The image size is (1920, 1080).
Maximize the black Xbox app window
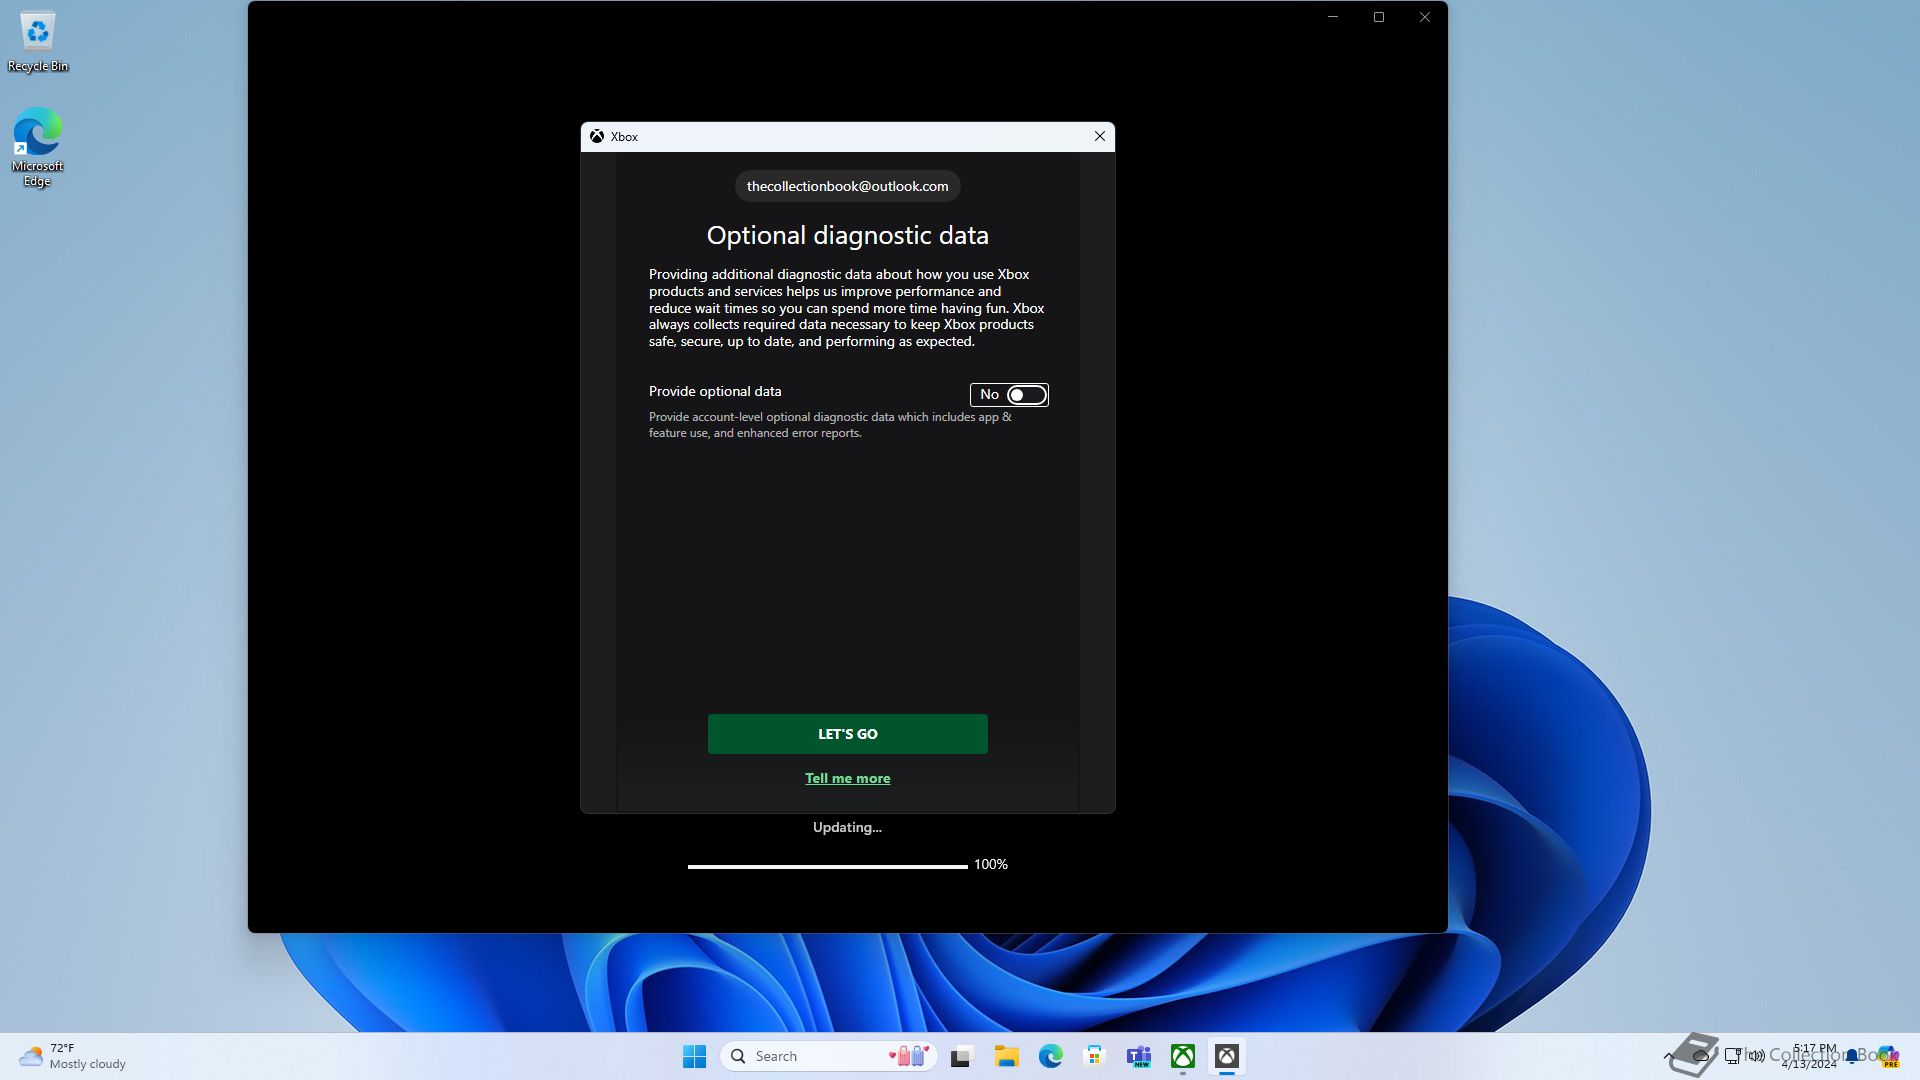pos(1379,17)
